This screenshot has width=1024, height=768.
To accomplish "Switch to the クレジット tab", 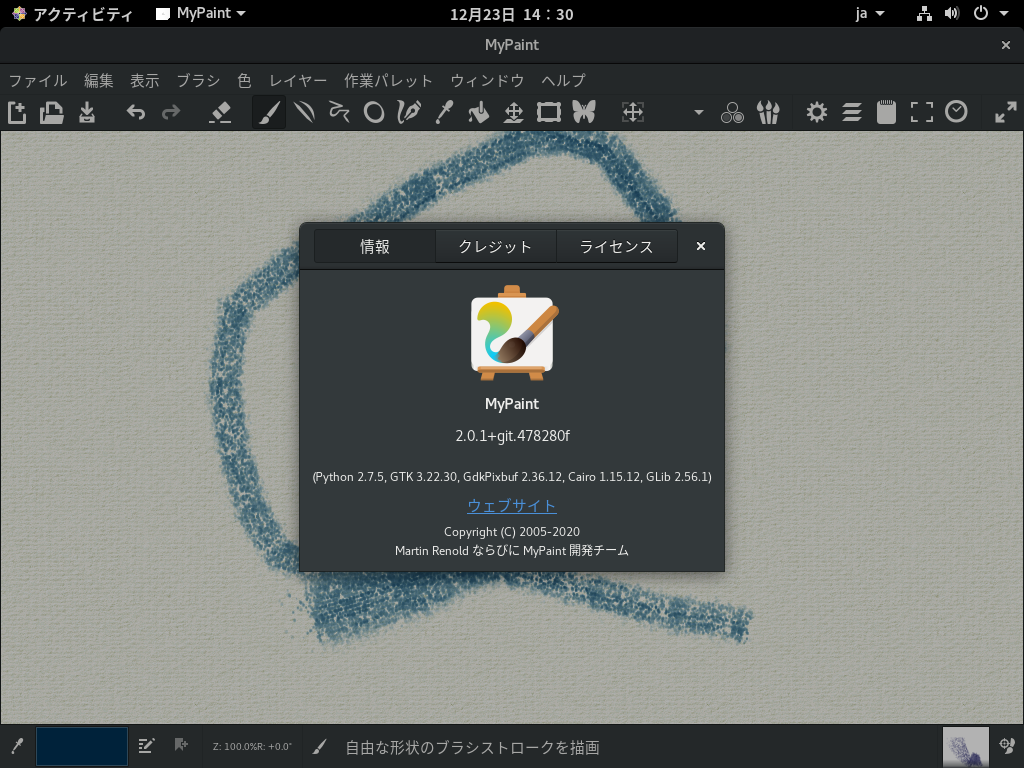I will point(495,245).
